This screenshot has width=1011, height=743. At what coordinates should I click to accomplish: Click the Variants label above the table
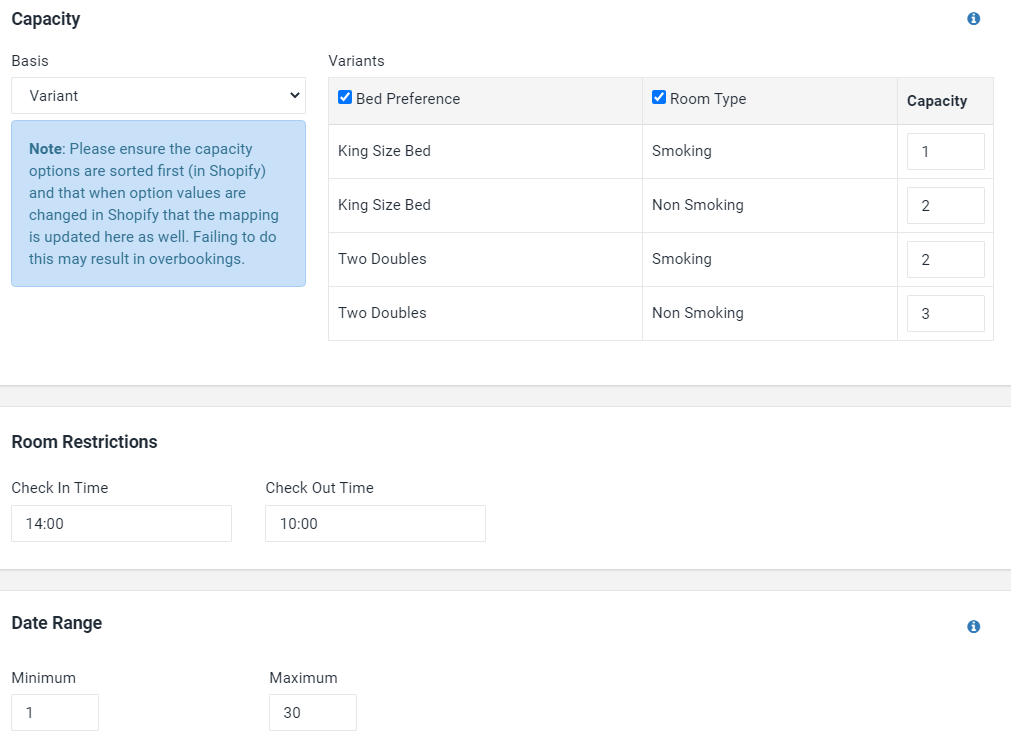(356, 61)
